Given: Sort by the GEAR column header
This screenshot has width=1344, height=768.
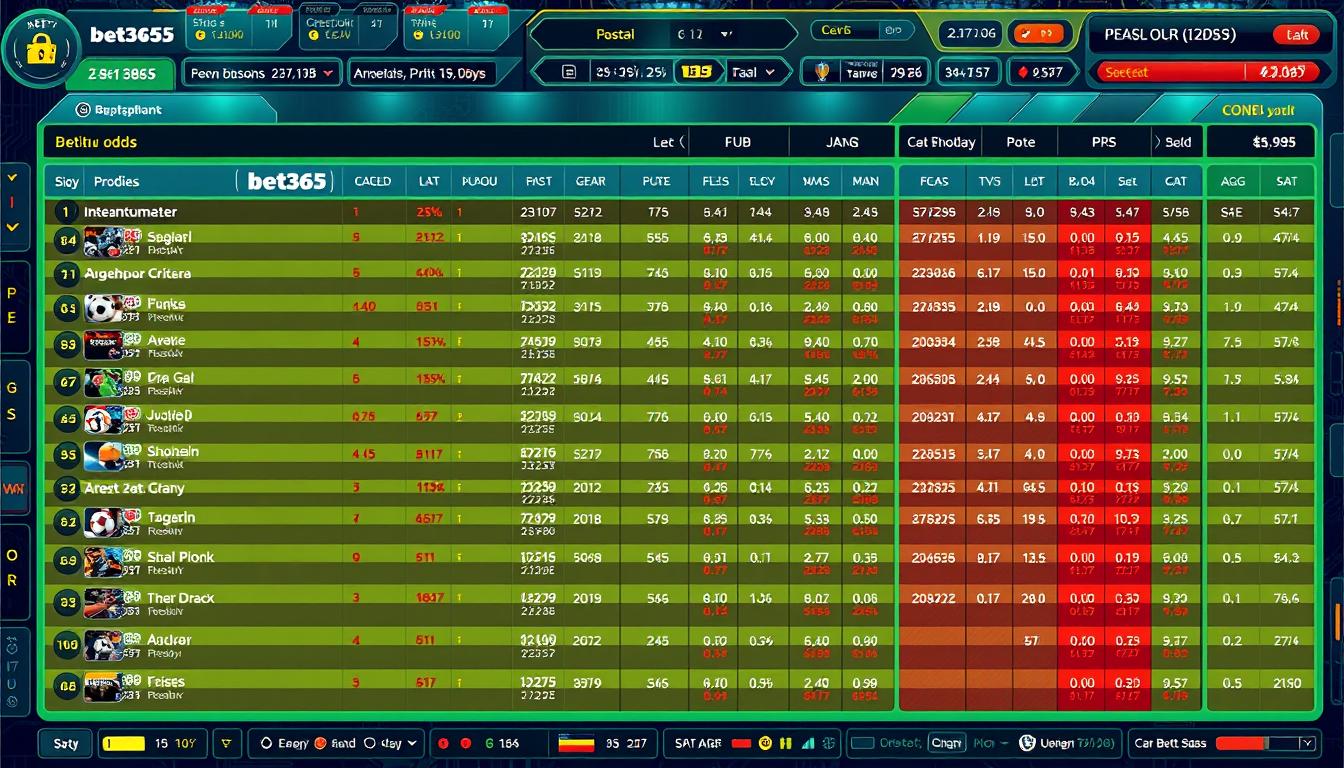Looking at the screenshot, I should tap(590, 181).
